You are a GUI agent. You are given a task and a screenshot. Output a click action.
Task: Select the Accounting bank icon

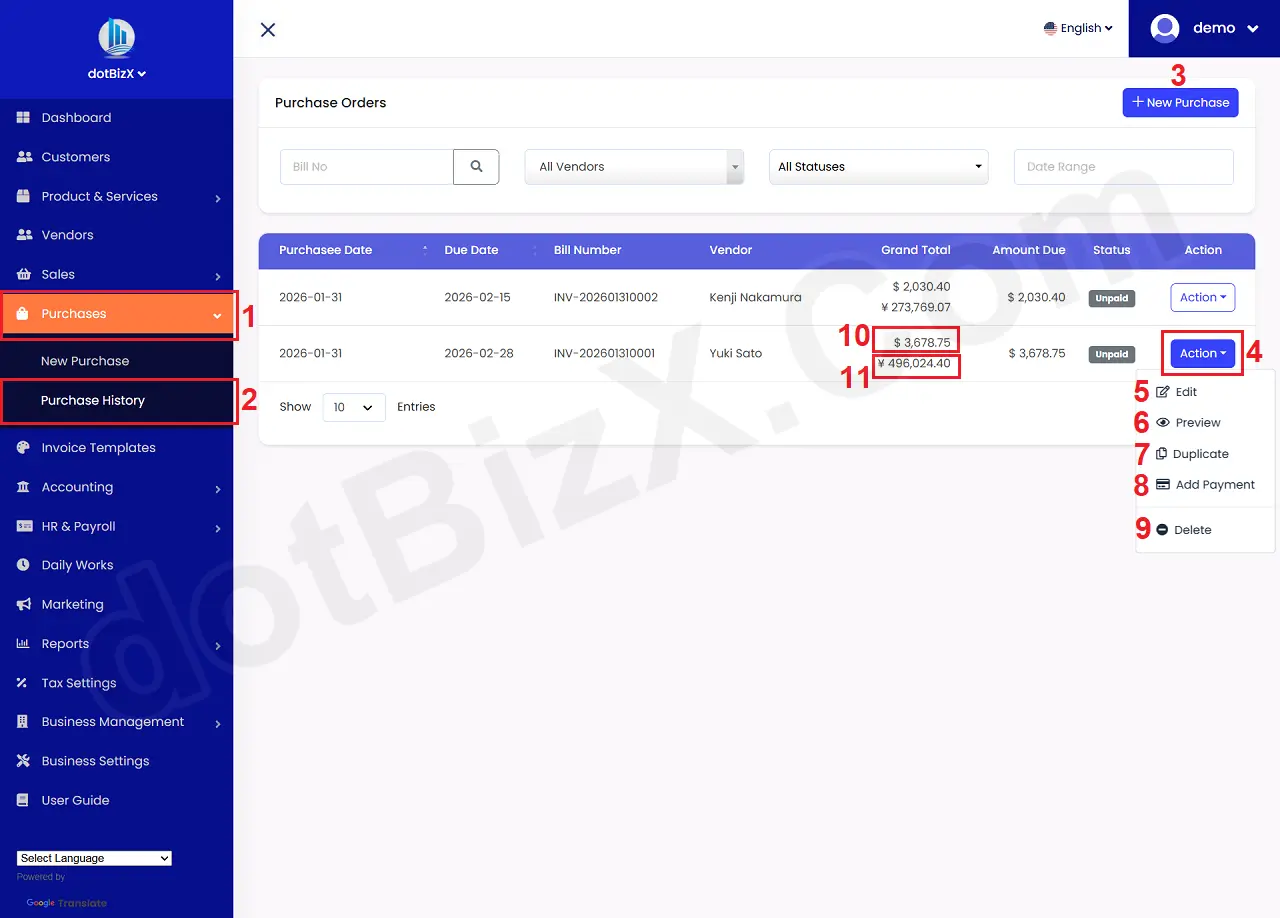coord(24,487)
